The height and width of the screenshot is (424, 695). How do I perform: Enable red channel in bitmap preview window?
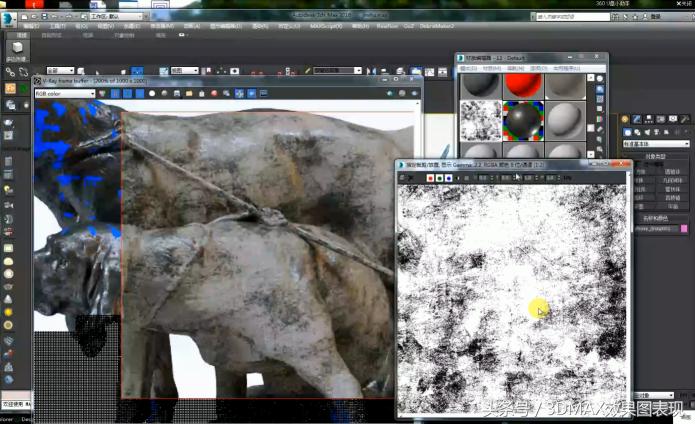[430, 178]
